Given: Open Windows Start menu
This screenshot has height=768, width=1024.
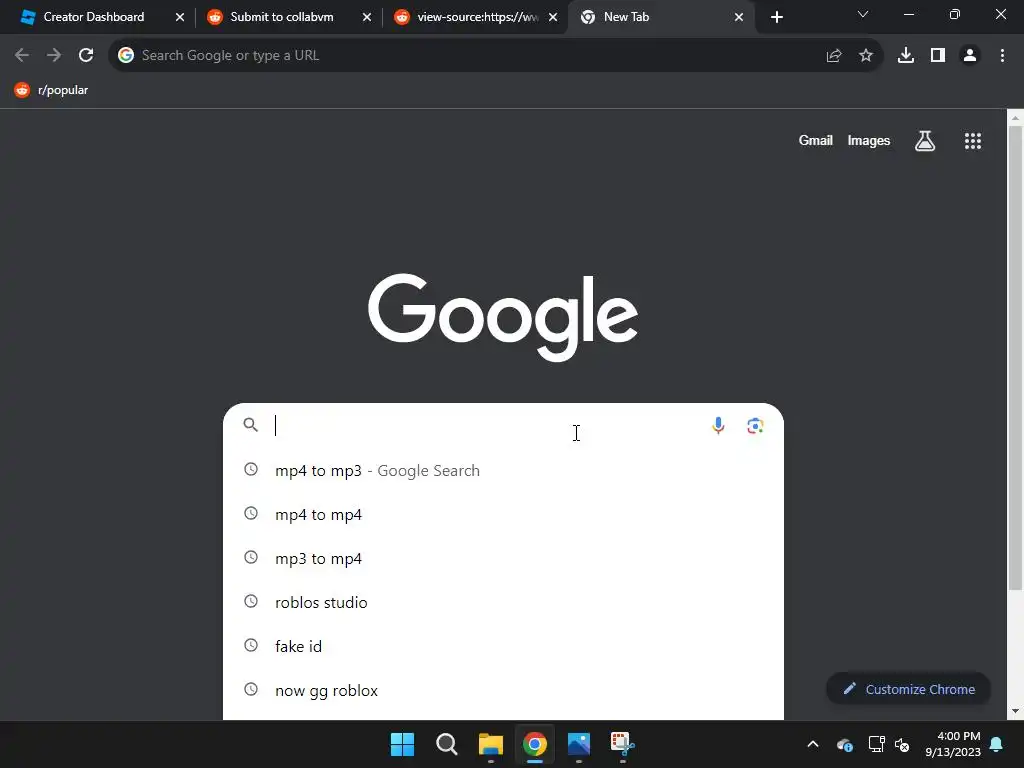Looking at the screenshot, I should pyautogui.click(x=402, y=744).
